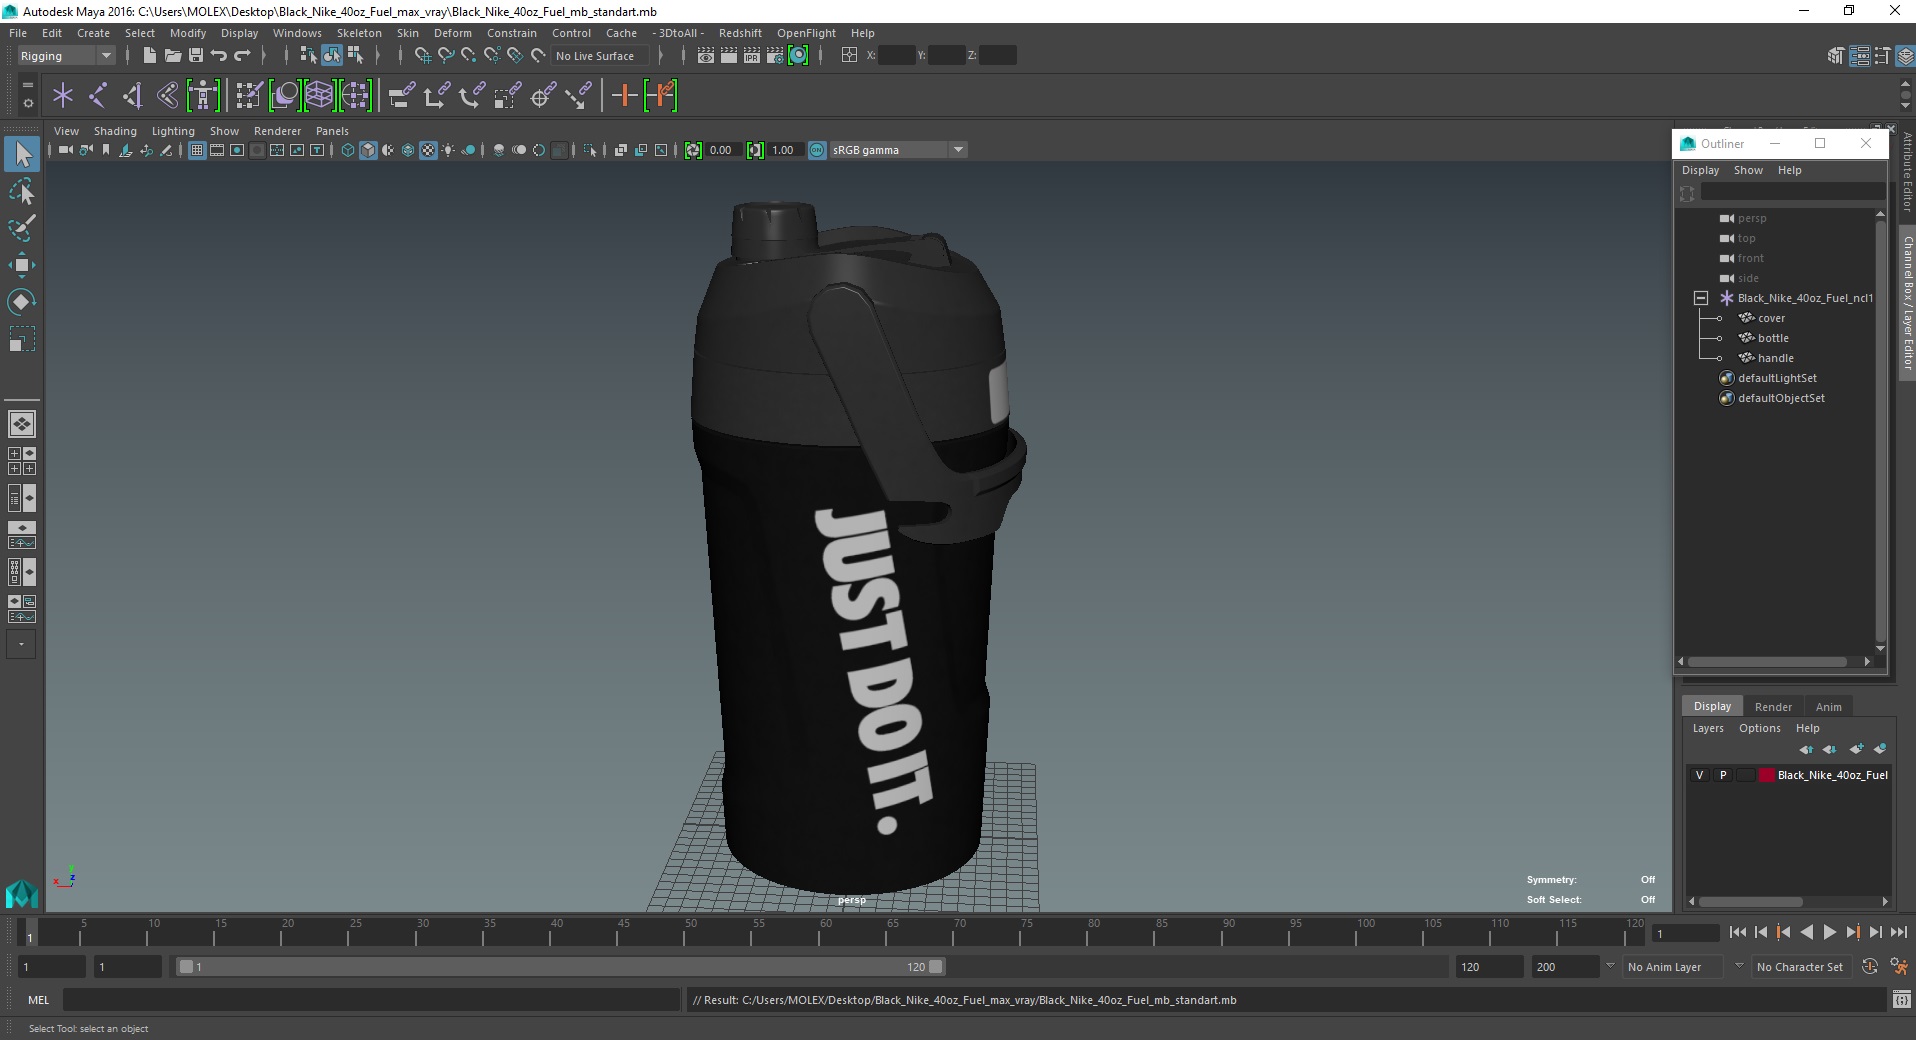Image resolution: width=1916 pixels, height=1040 pixels.
Task: Click the Create Lattice shelf icon
Action: point(319,96)
